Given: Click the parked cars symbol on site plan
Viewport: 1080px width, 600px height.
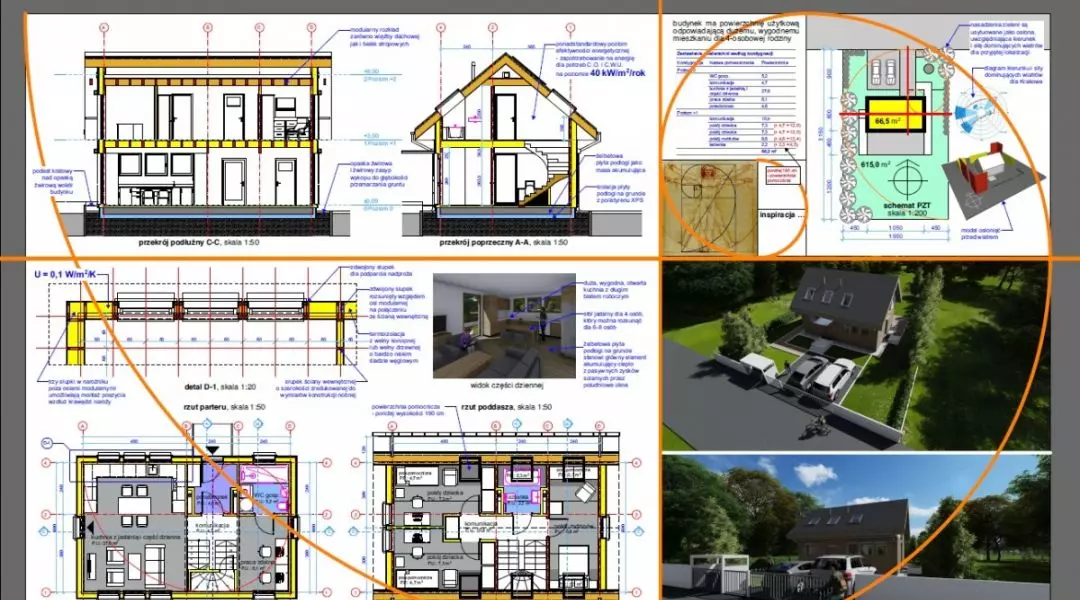Looking at the screenshot, I should [x=883, y=71].
